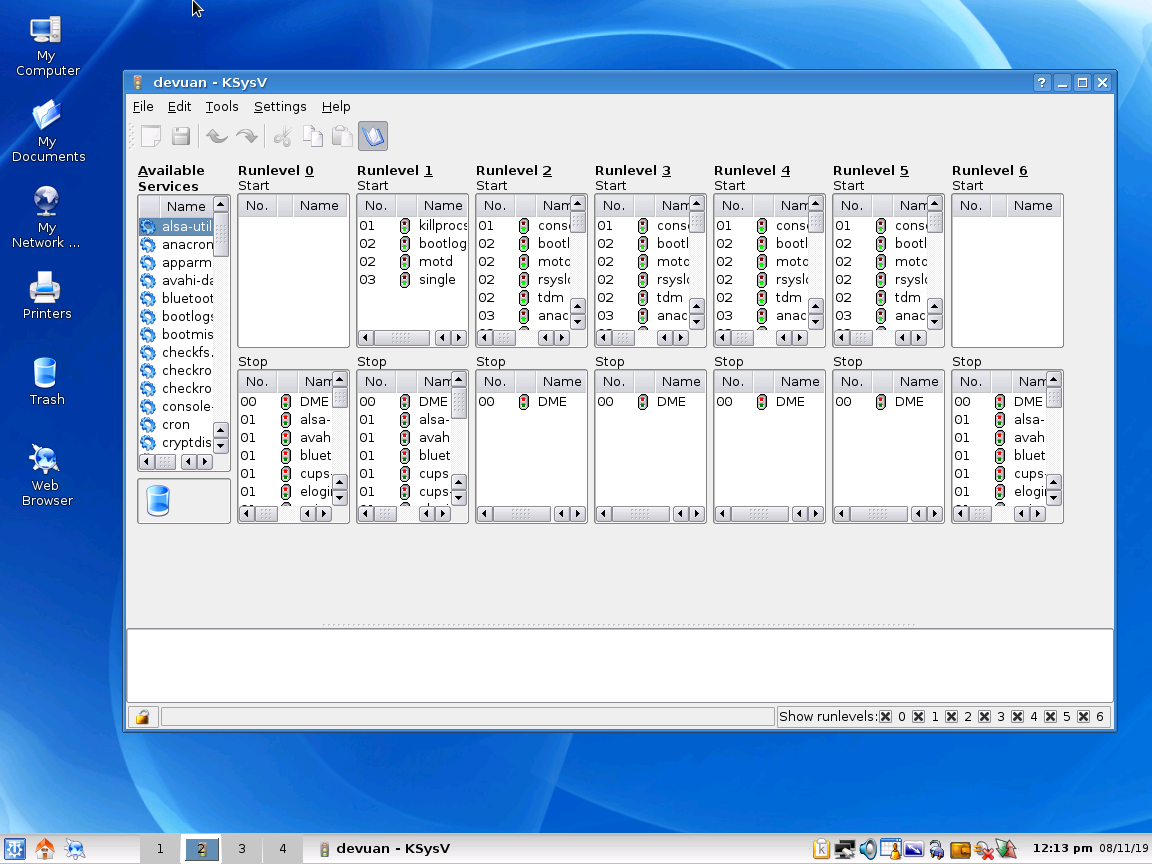Open My Computer desktop icon
The image size is (1152, 864).
click(46, 47)
